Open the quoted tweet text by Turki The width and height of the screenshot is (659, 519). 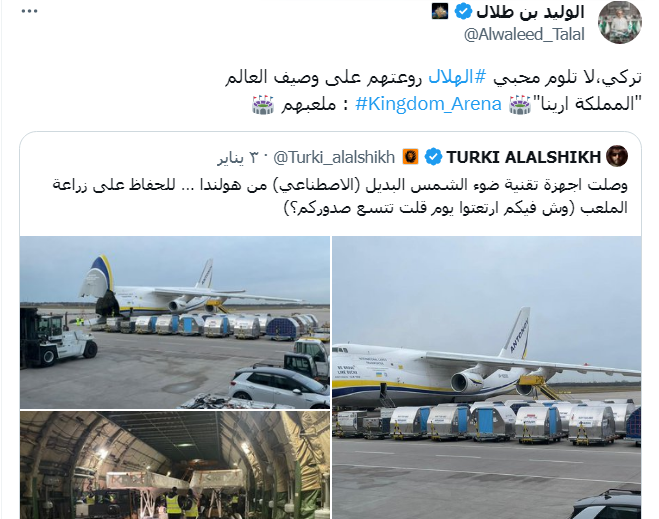(340, 196)
